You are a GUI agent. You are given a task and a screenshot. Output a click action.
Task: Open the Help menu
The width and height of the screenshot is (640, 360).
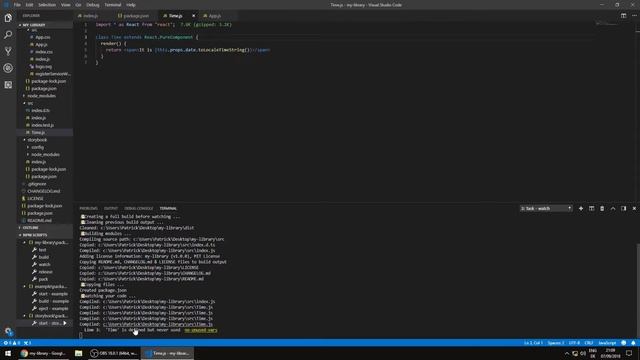[x=131, y=5]
